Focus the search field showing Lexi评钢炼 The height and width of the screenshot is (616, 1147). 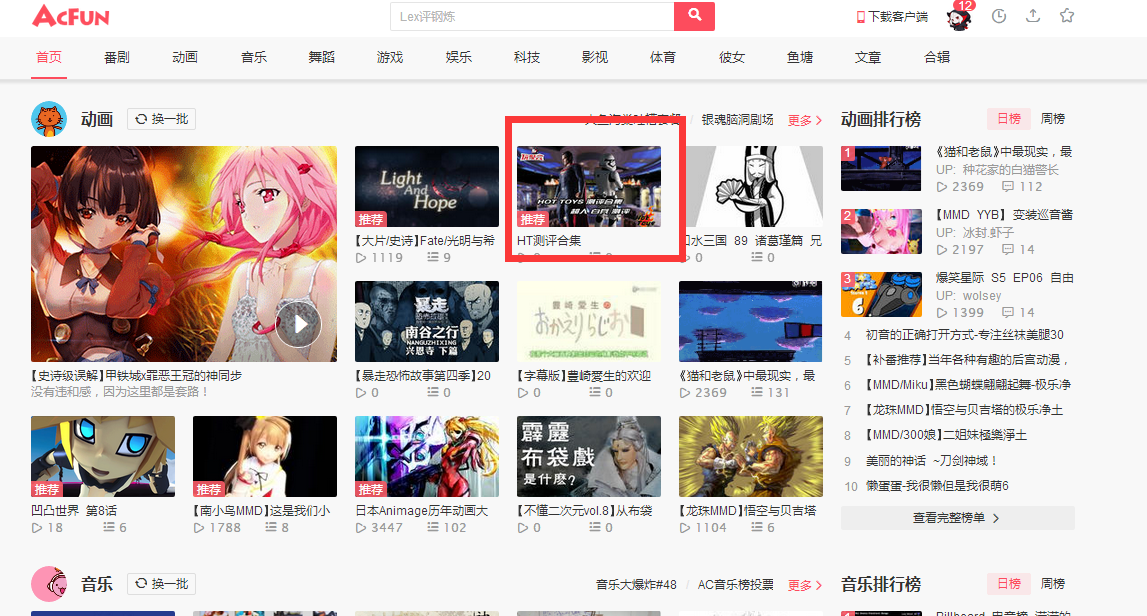[x=533, y=16]
